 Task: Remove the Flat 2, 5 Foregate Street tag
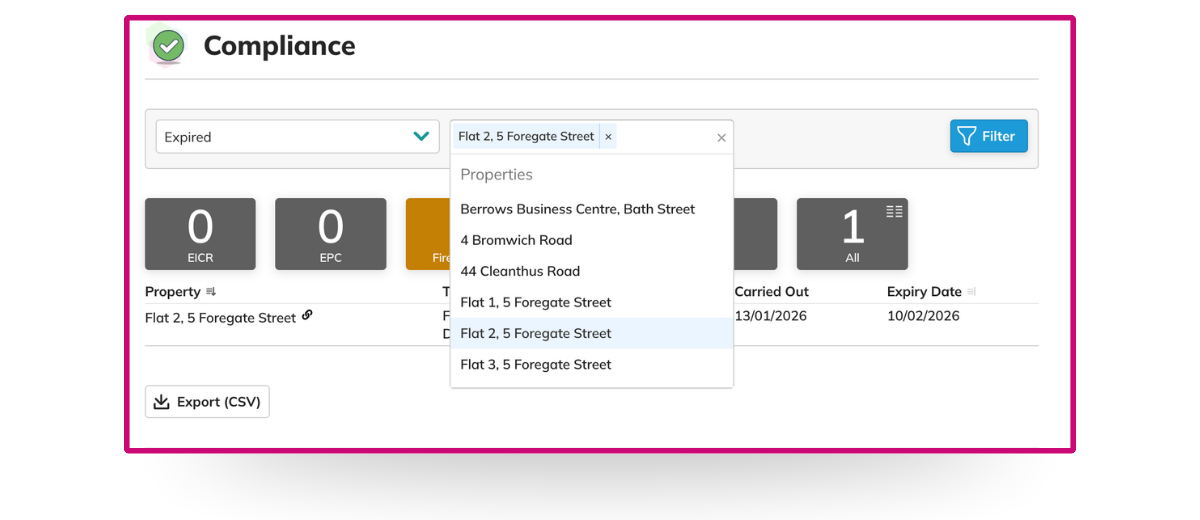[x=608, y=137]
